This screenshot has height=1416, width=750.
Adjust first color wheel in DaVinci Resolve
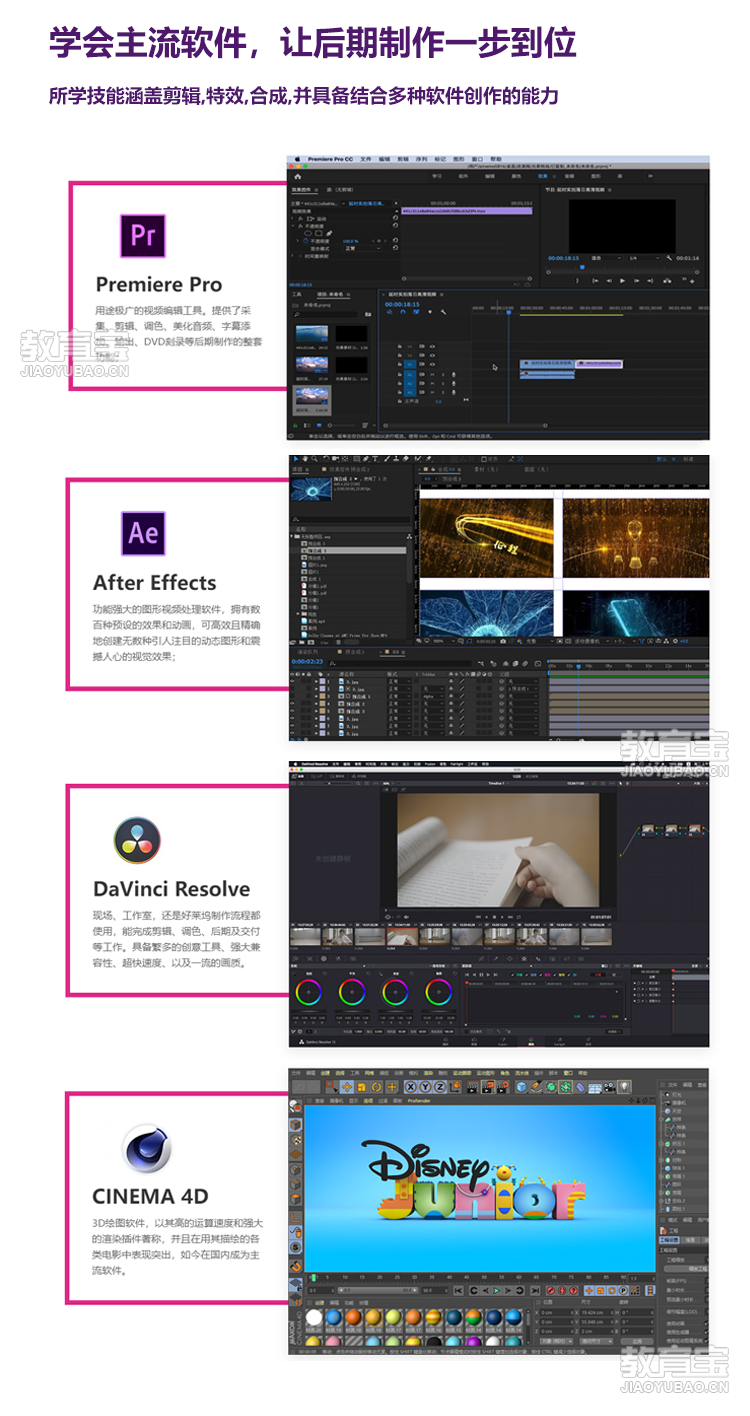point(310,992)
